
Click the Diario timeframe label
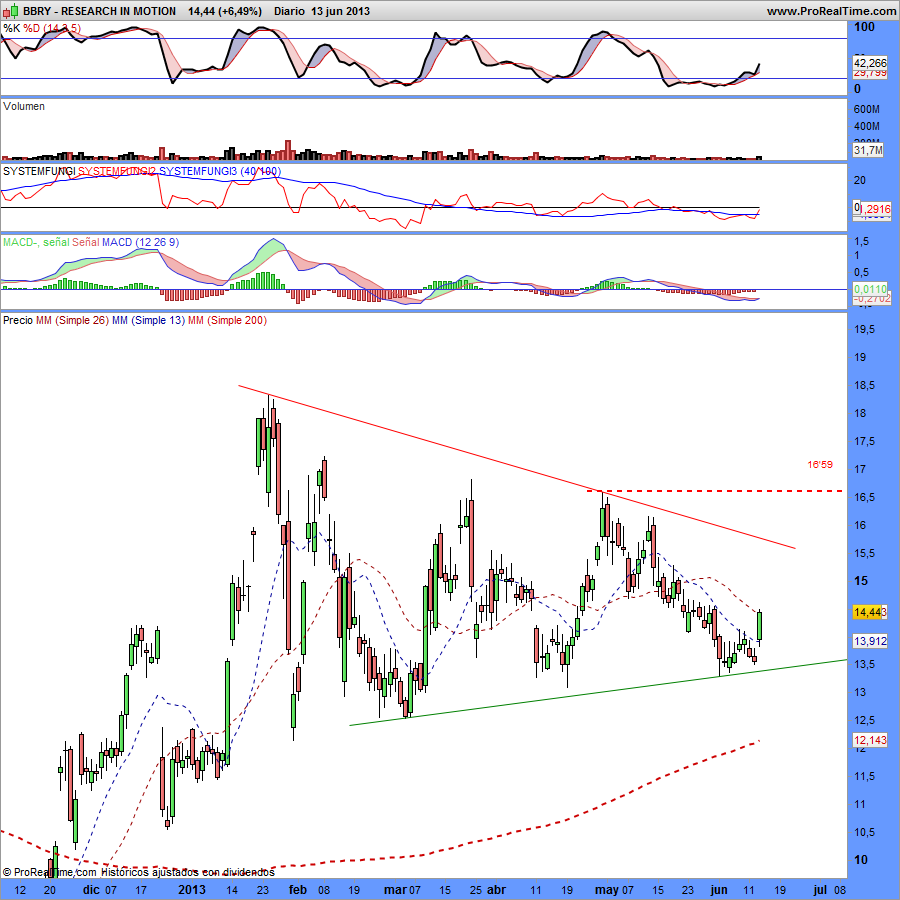tap(290, 11)
